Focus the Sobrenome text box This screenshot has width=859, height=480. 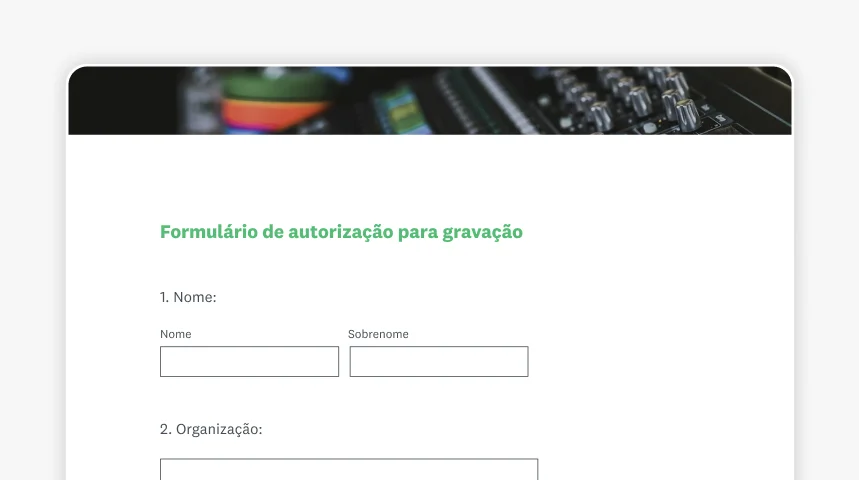(x=439, y=361)
